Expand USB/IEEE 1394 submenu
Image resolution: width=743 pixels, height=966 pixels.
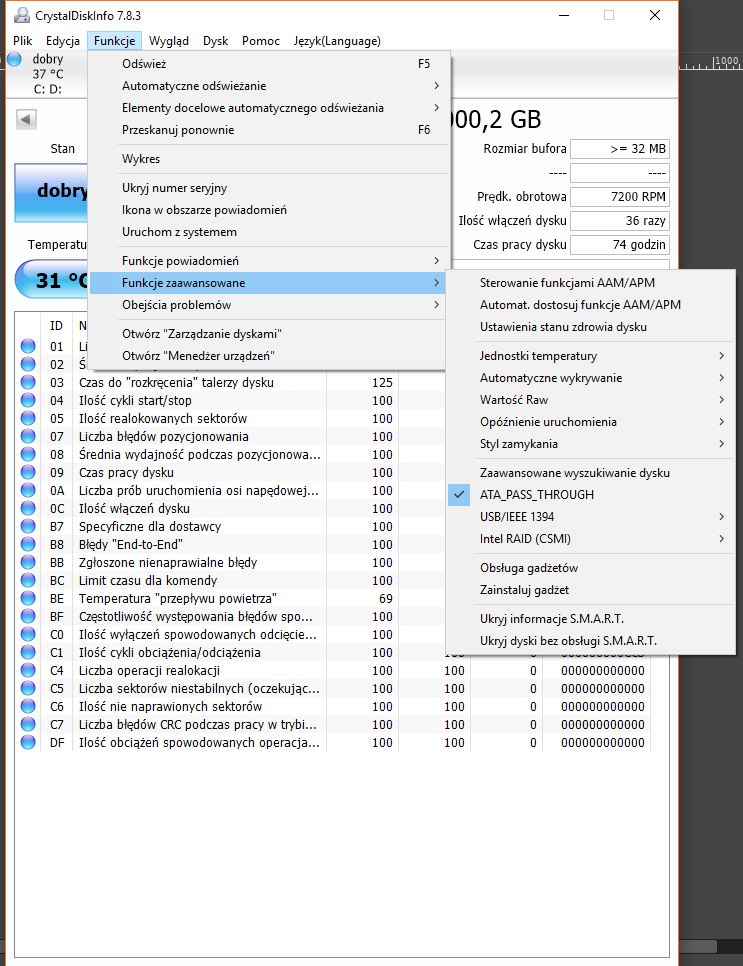[590, 517]
